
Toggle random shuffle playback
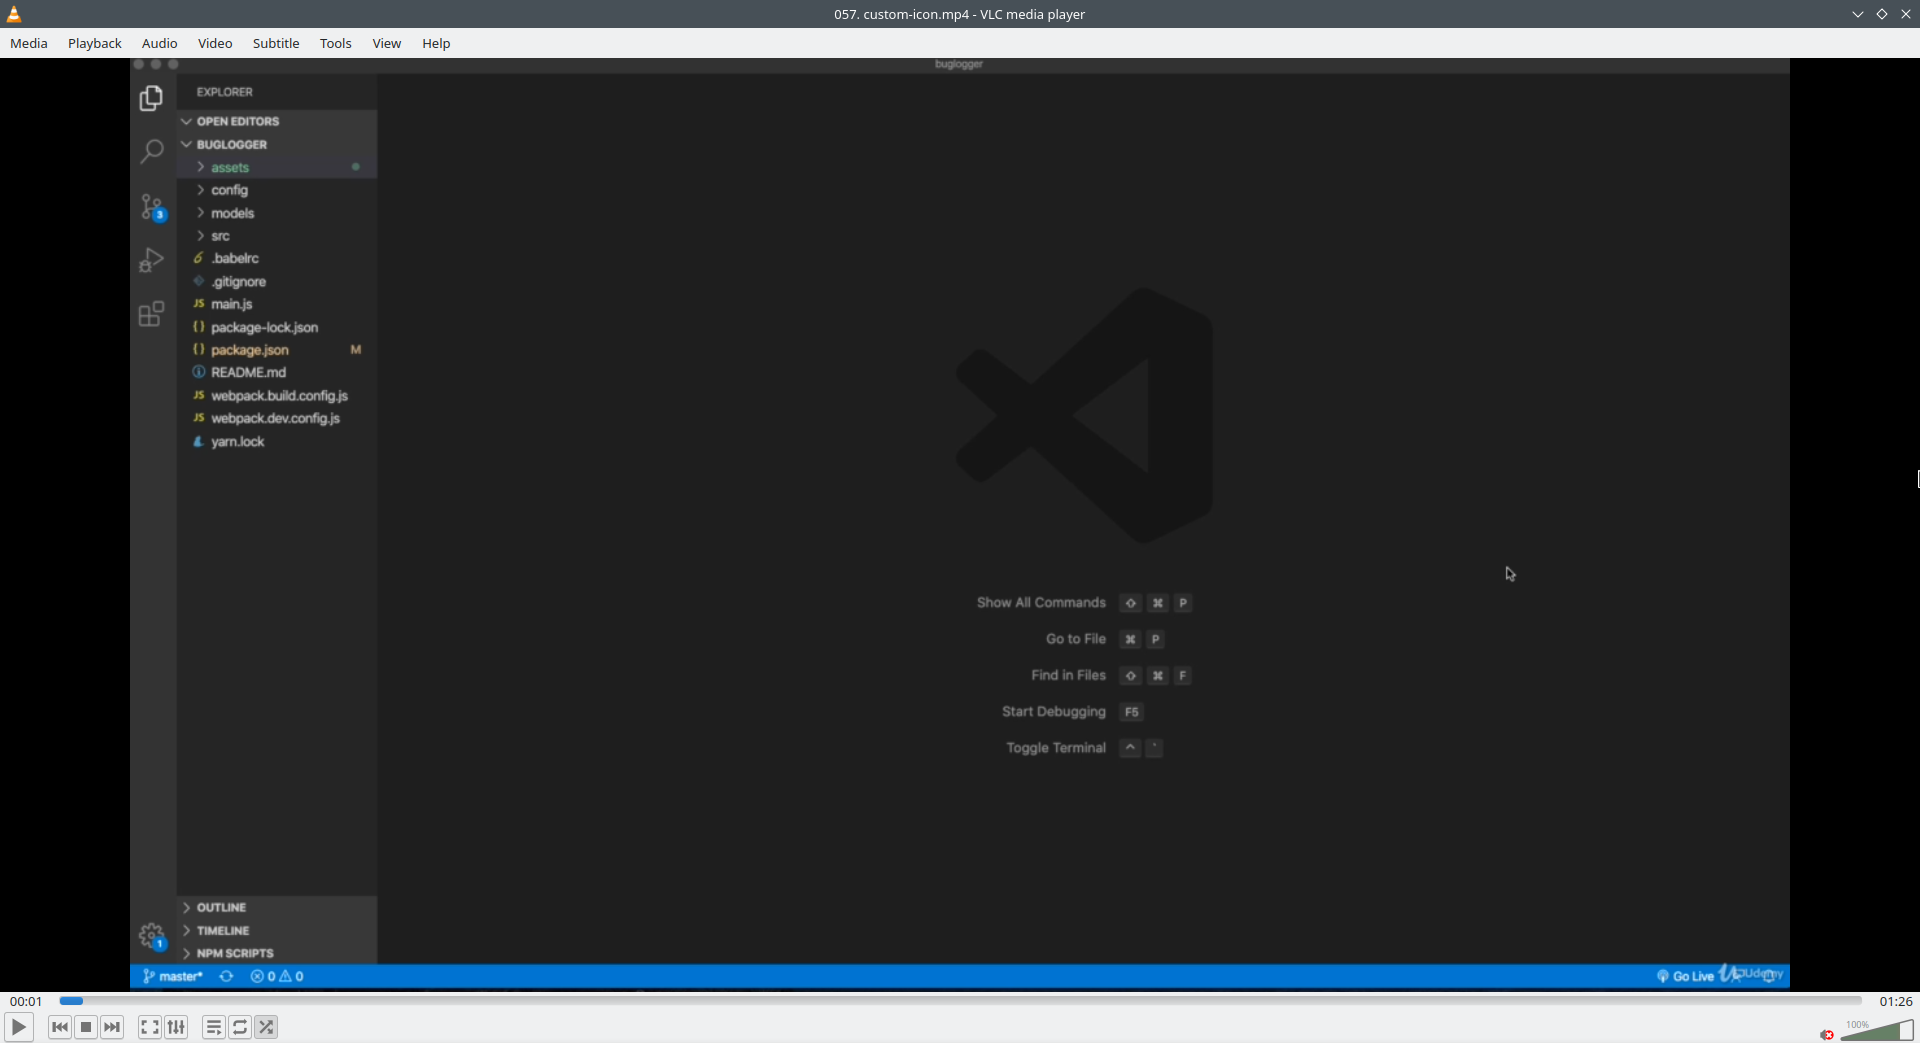(x=266, y=1027)
